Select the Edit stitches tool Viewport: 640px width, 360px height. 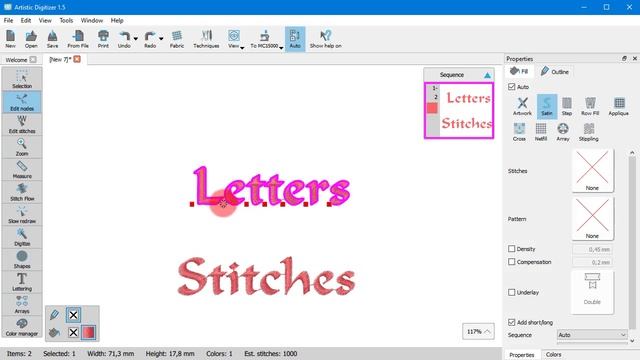click(22, 124)
